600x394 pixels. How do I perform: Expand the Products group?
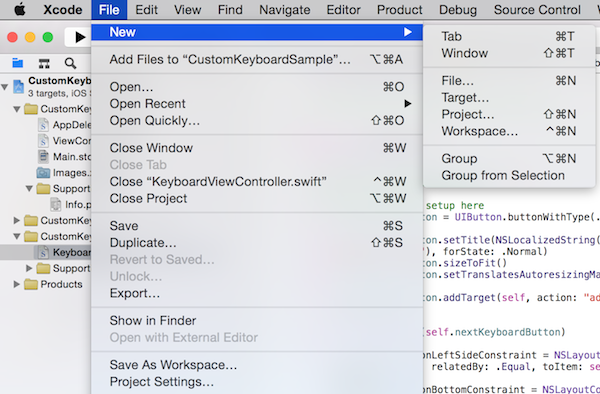click(17, 284)
